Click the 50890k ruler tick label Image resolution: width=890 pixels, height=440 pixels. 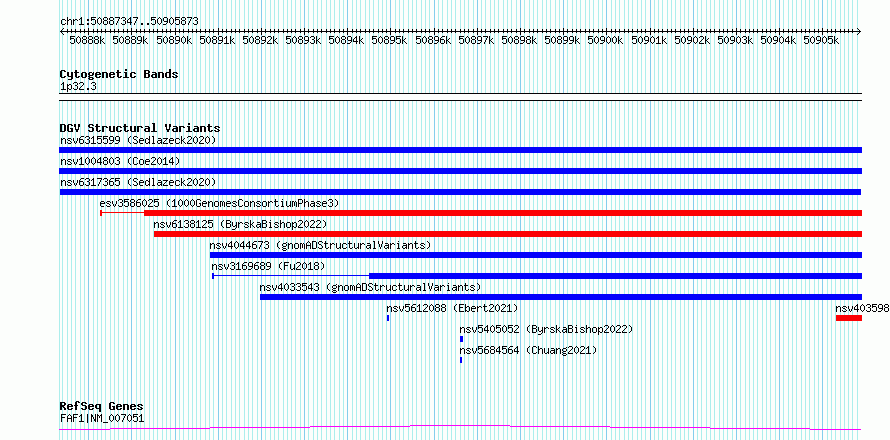point(174,40)
